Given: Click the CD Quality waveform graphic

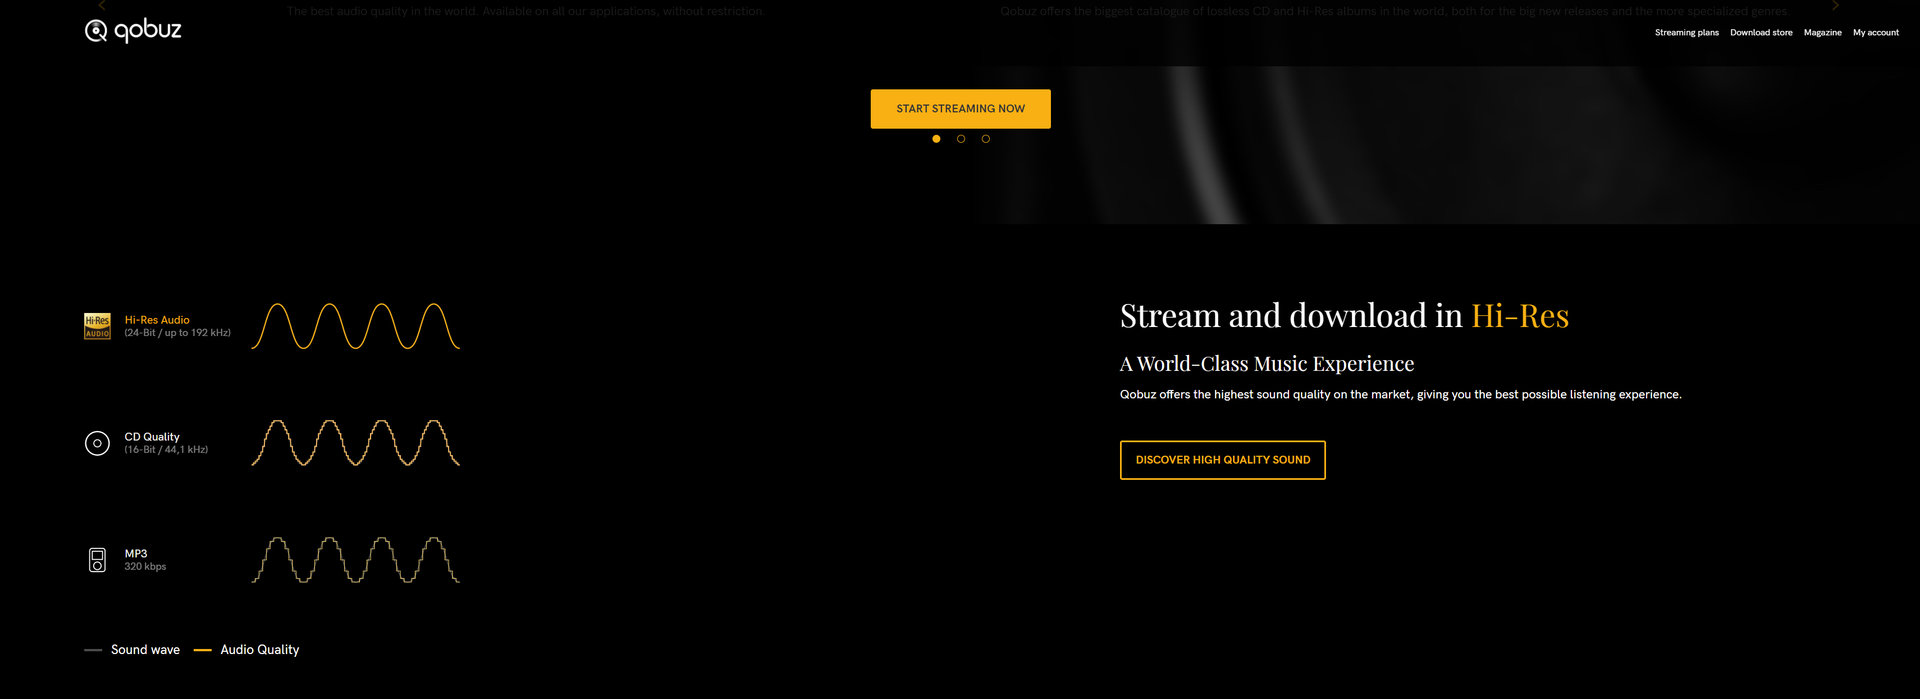Looking at the screenshot, I should (x=355, y=443).
